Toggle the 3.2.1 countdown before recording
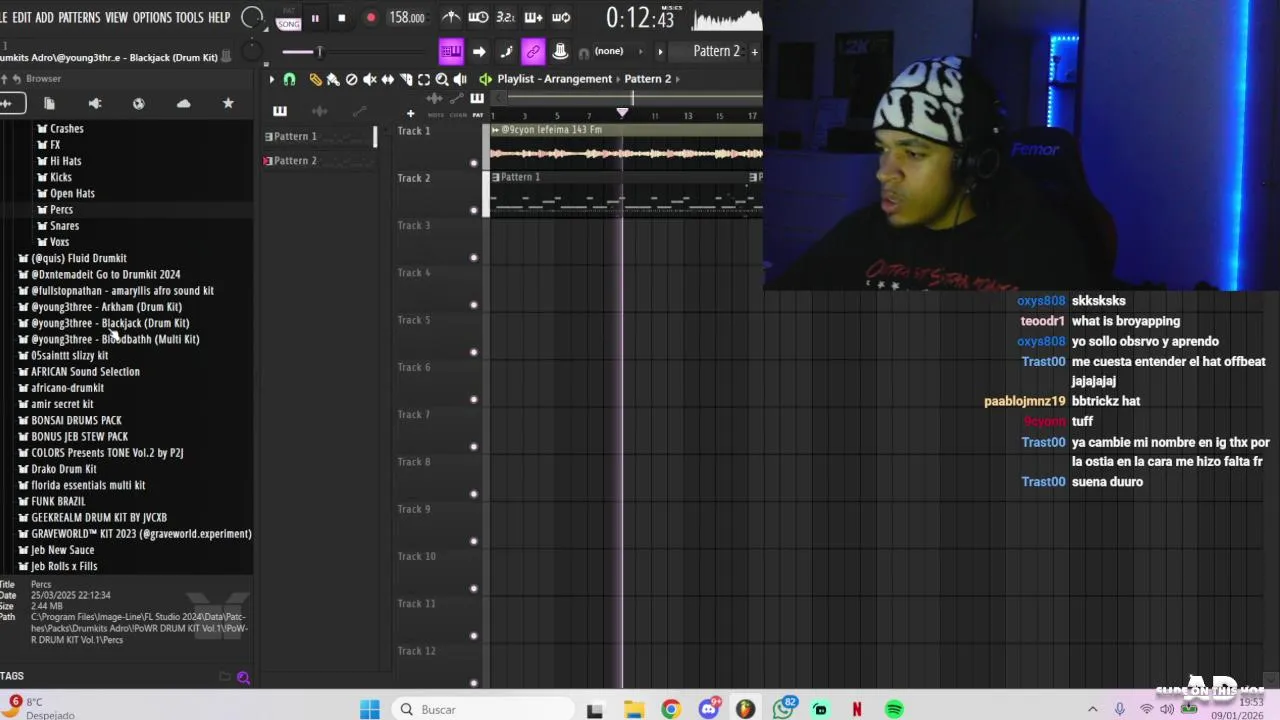1280x720 pixels. (x=506, y=17)
